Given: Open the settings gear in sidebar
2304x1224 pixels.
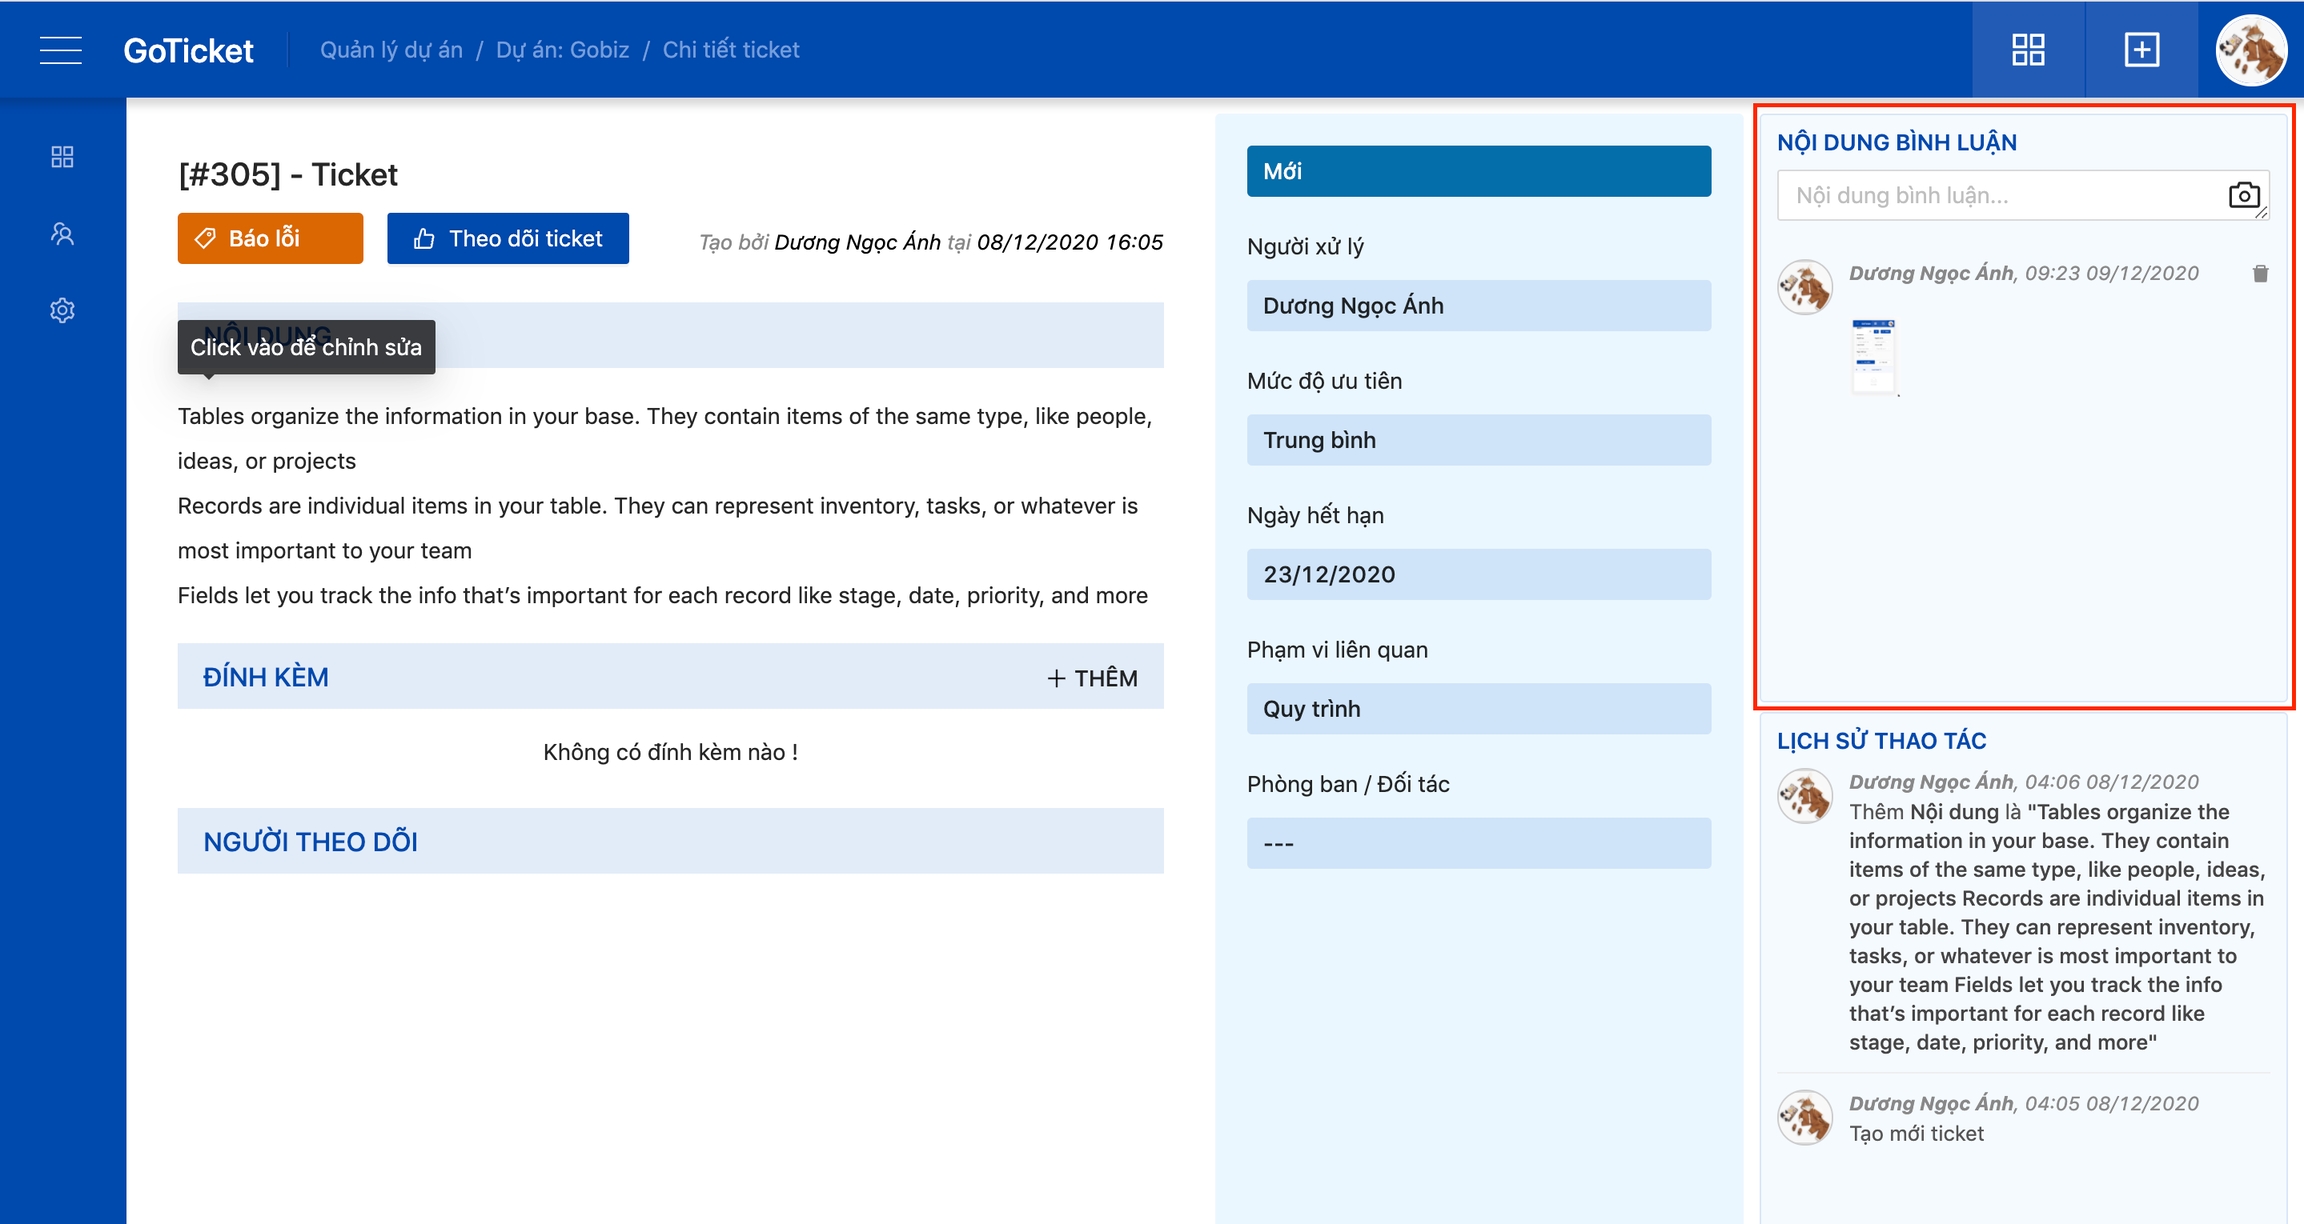Looking at the screenshot, I should point(62,310).
